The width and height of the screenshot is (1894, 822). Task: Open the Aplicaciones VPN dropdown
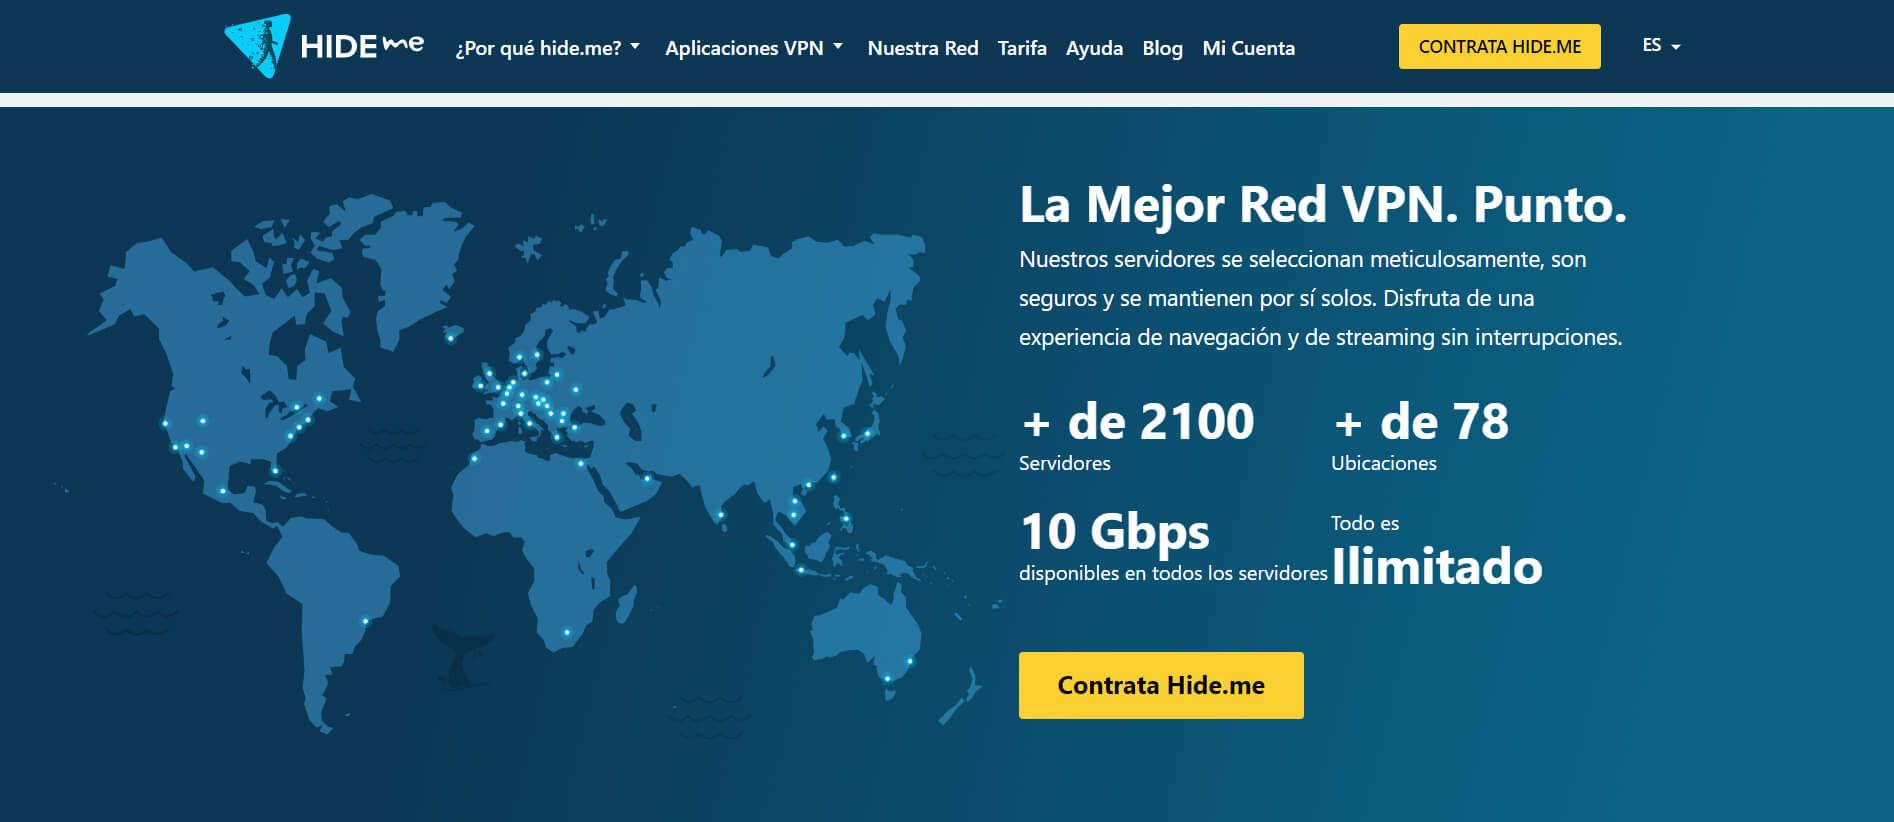(754, 48)
